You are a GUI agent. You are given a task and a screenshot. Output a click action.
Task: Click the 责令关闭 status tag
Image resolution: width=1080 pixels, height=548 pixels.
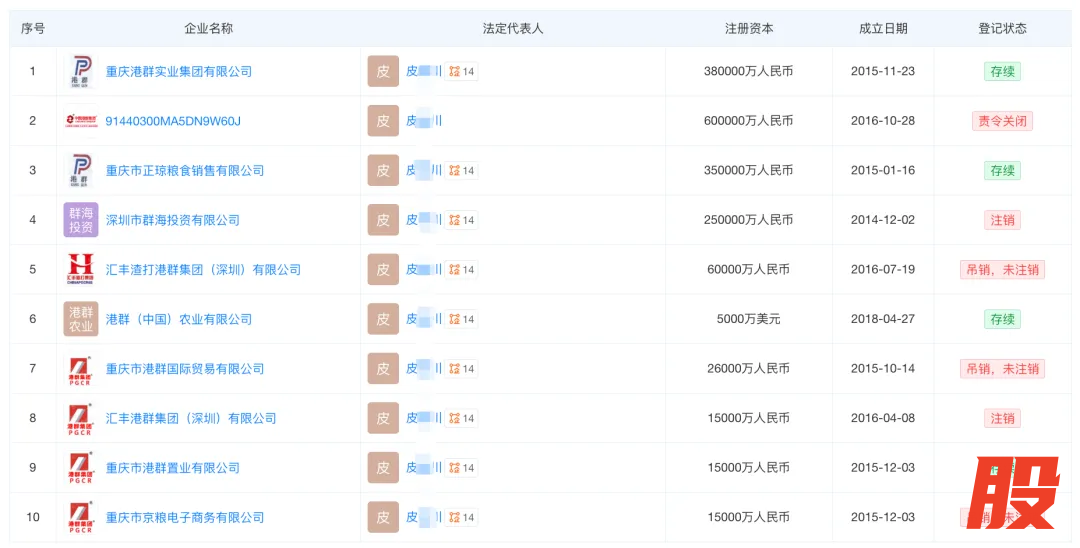[x=1002, y=121]
